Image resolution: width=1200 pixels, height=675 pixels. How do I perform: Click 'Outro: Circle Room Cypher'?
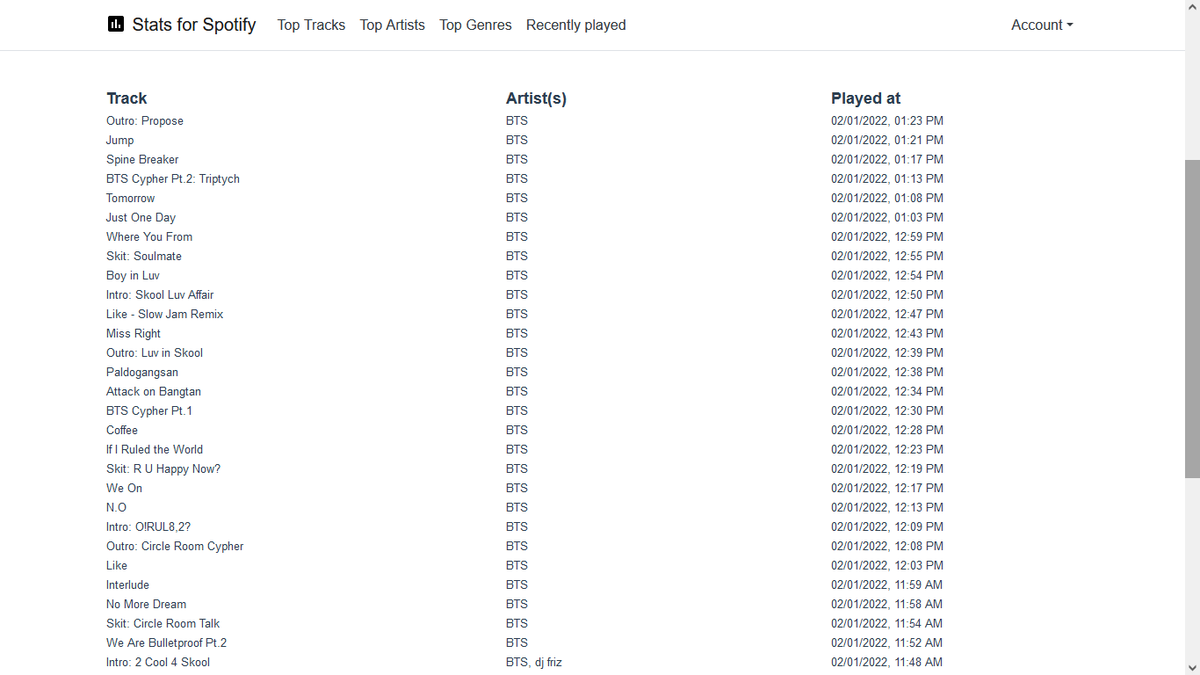coord(175,546)
